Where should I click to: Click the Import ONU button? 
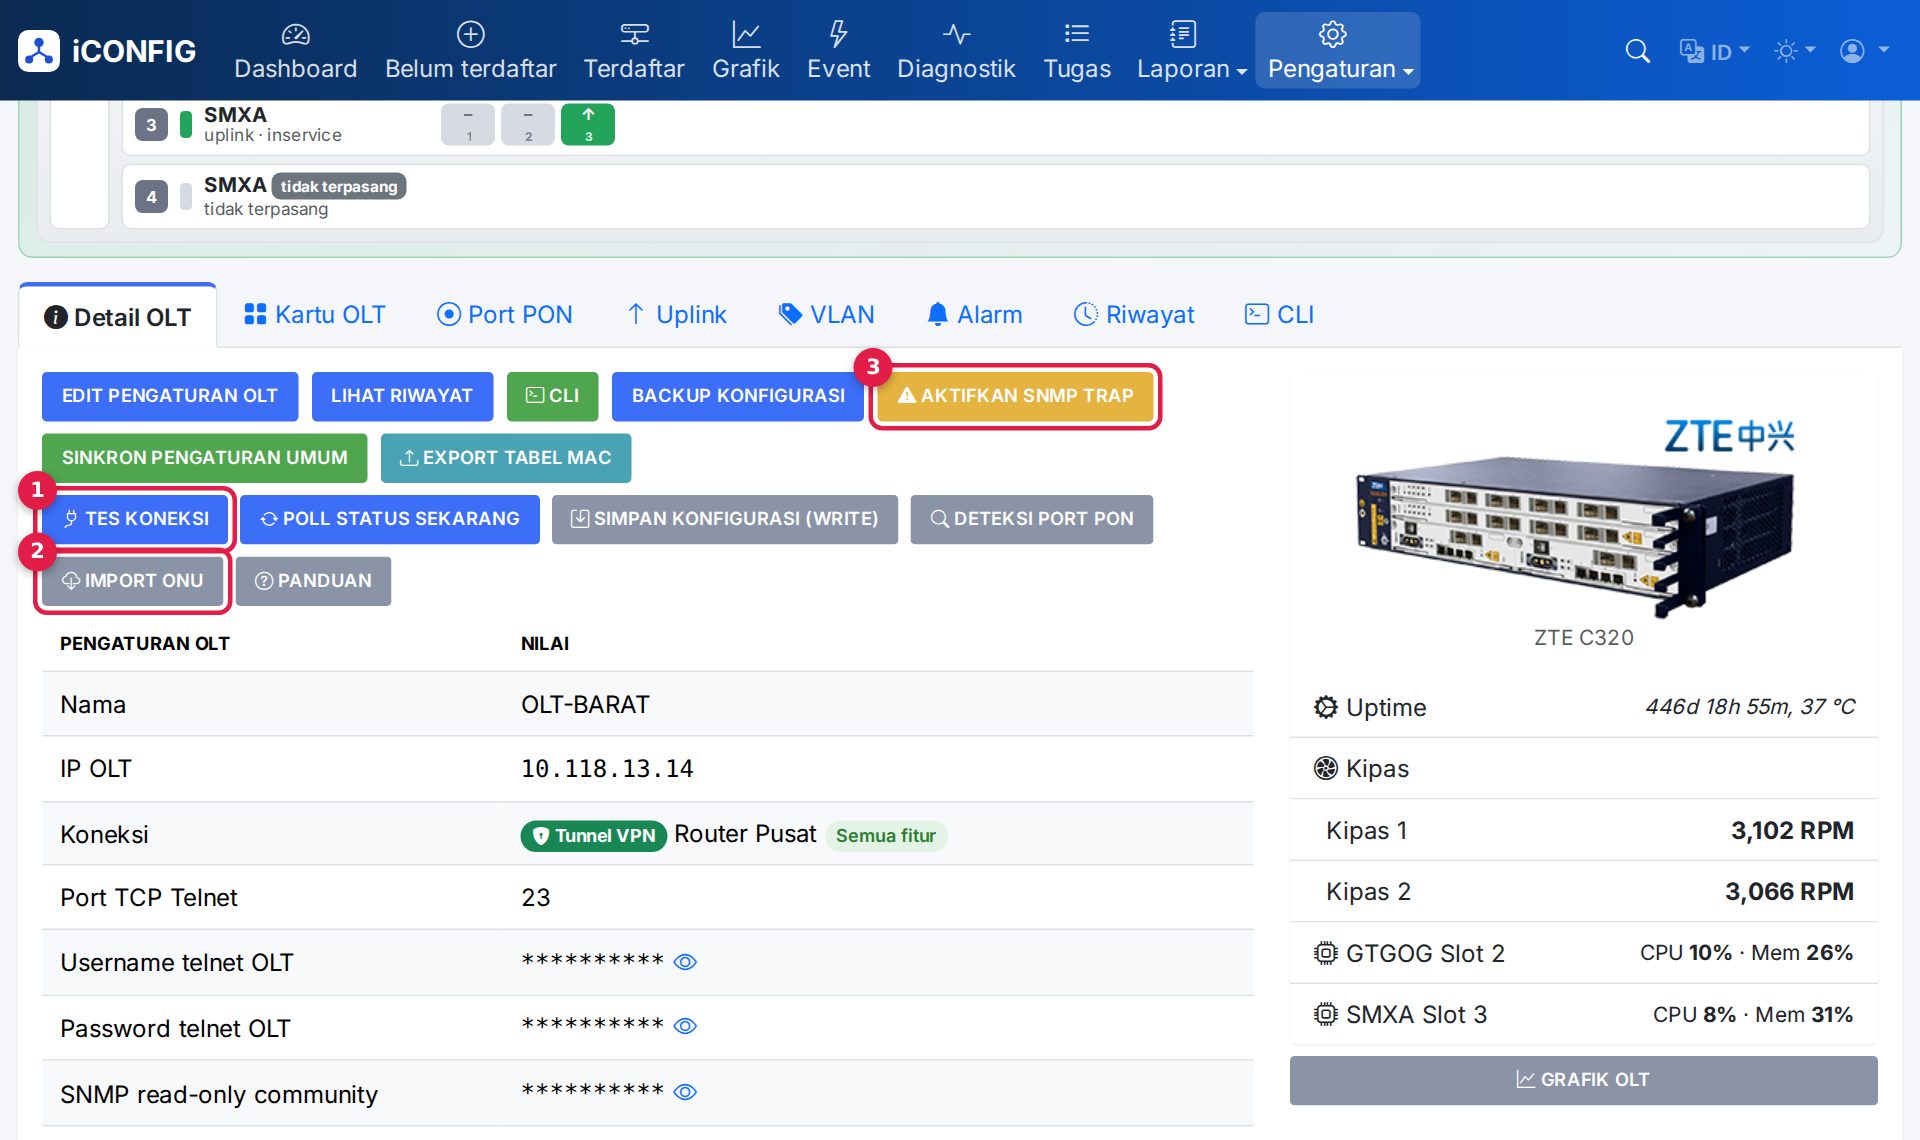[133, 581]
